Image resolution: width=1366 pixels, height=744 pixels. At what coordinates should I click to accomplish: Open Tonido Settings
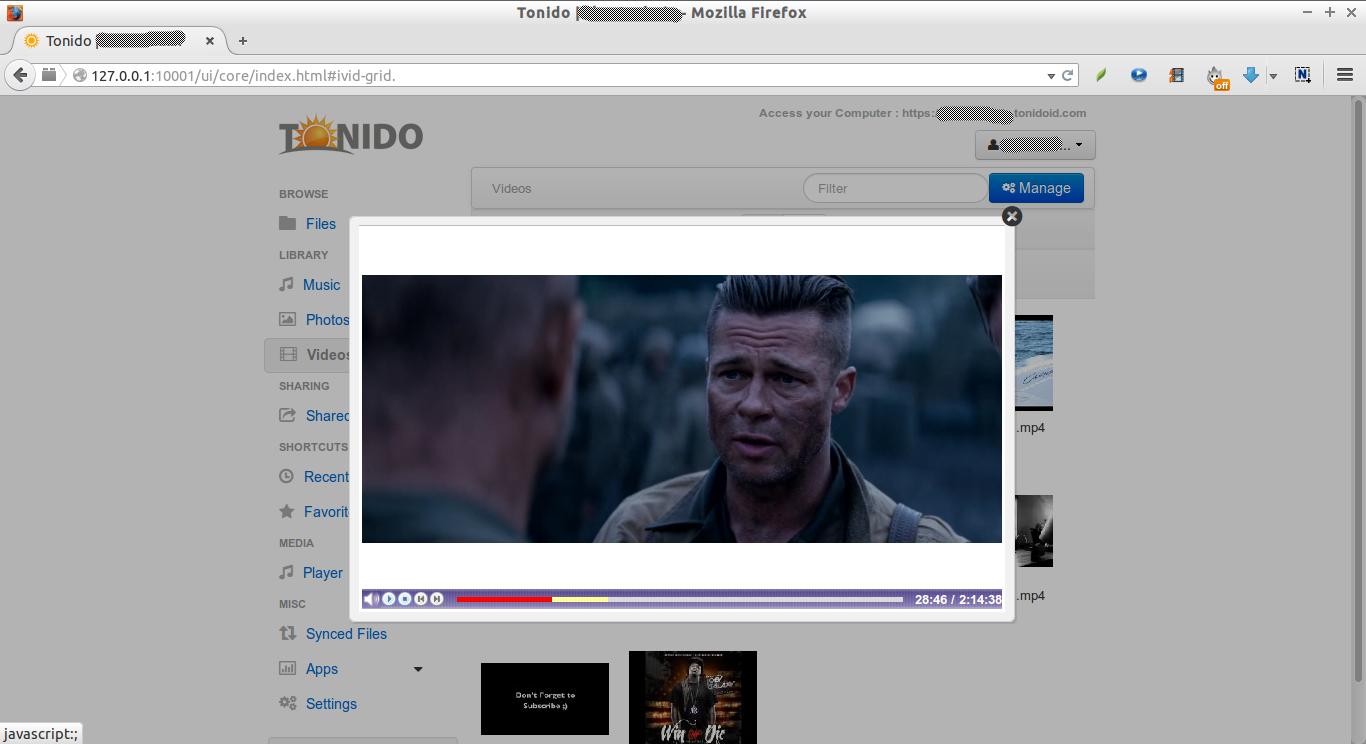(x=331, y=704)
